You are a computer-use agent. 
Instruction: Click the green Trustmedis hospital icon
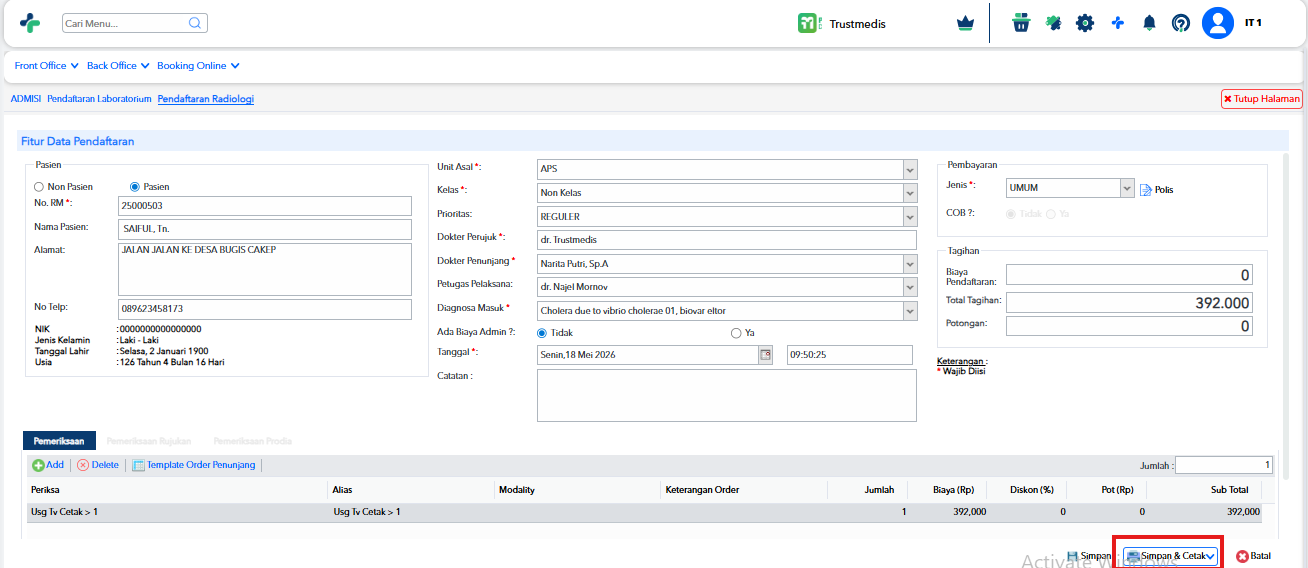(x=807, y=23)
